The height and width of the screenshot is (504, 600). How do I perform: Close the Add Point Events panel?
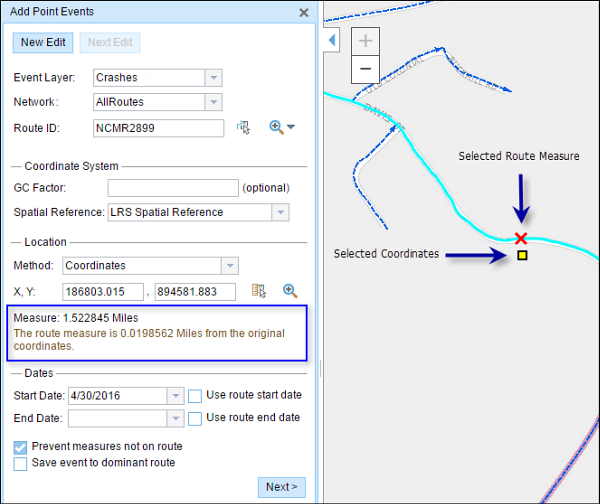304,13
